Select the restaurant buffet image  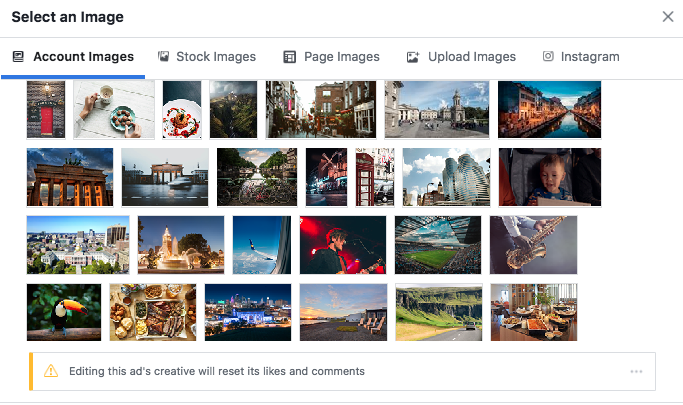(534, 312)
